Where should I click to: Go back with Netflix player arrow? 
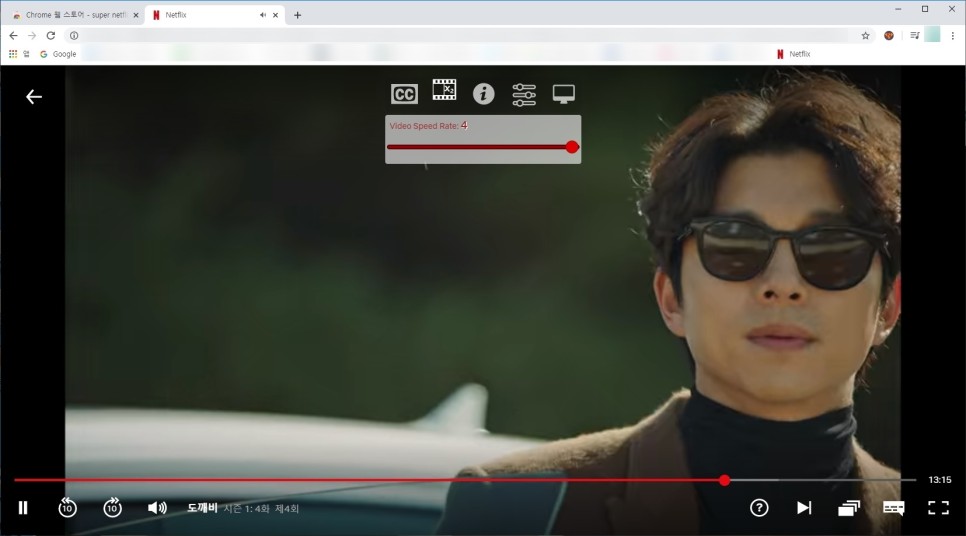coord(34,97)
